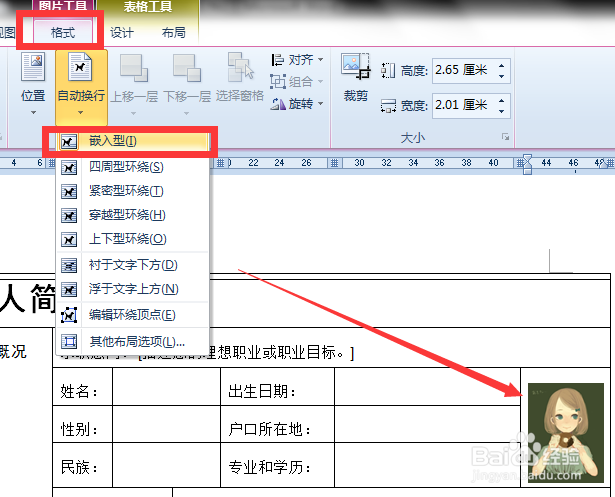This screenshot has height=497, width=615.
Task: Choose 嵌入型(I) inline wrap option
Action: pos(133,141)
